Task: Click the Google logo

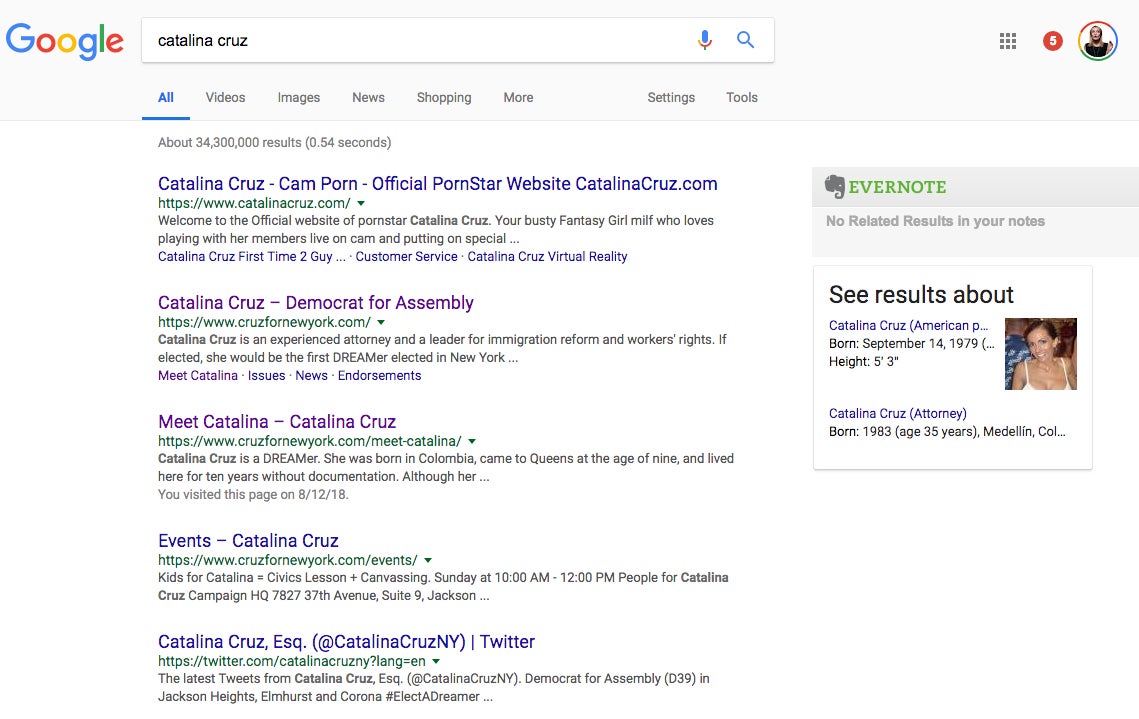Action: (64, 41)
